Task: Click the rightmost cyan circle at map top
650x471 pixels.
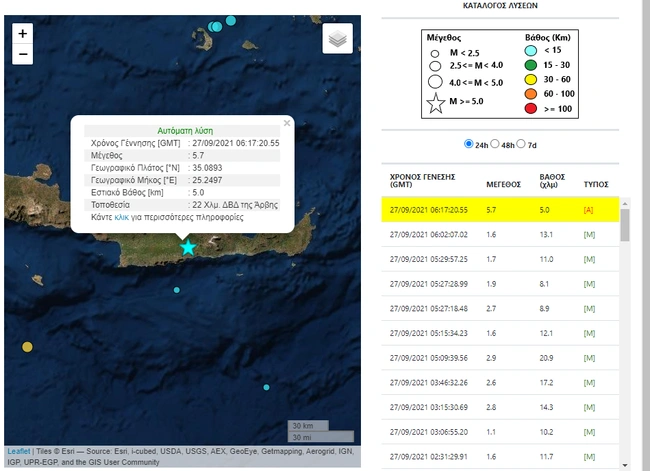Action: 231,20
